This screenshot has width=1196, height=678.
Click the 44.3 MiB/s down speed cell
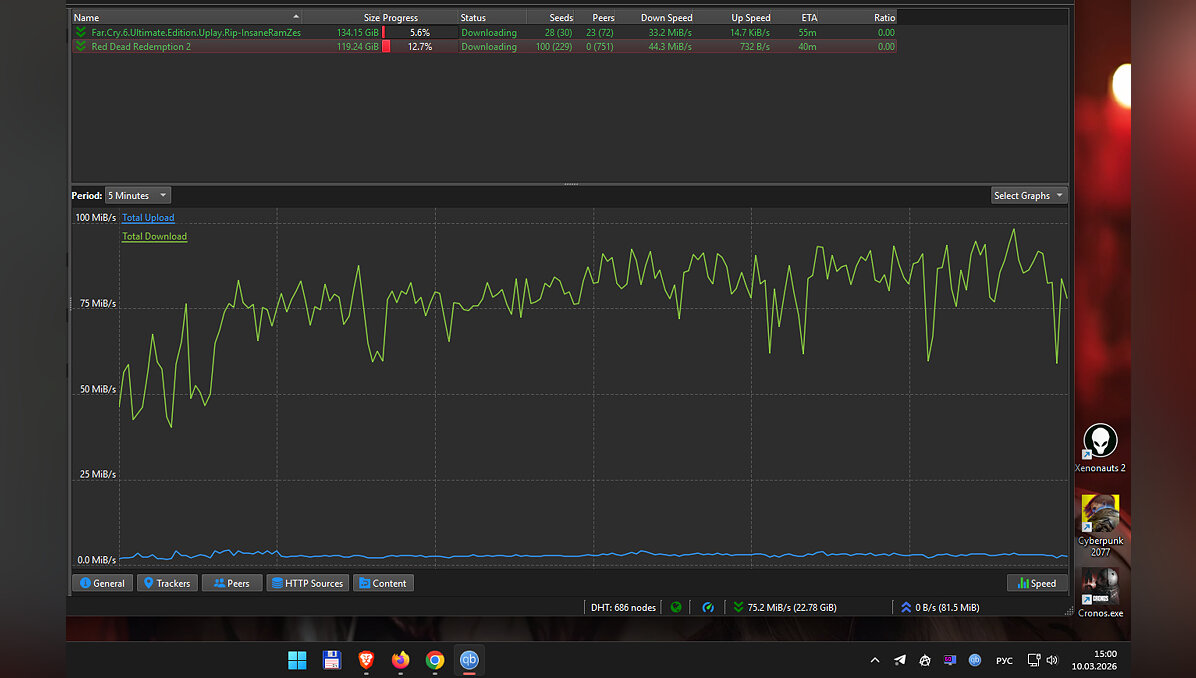pyautogui.click(x=670, y=47)
